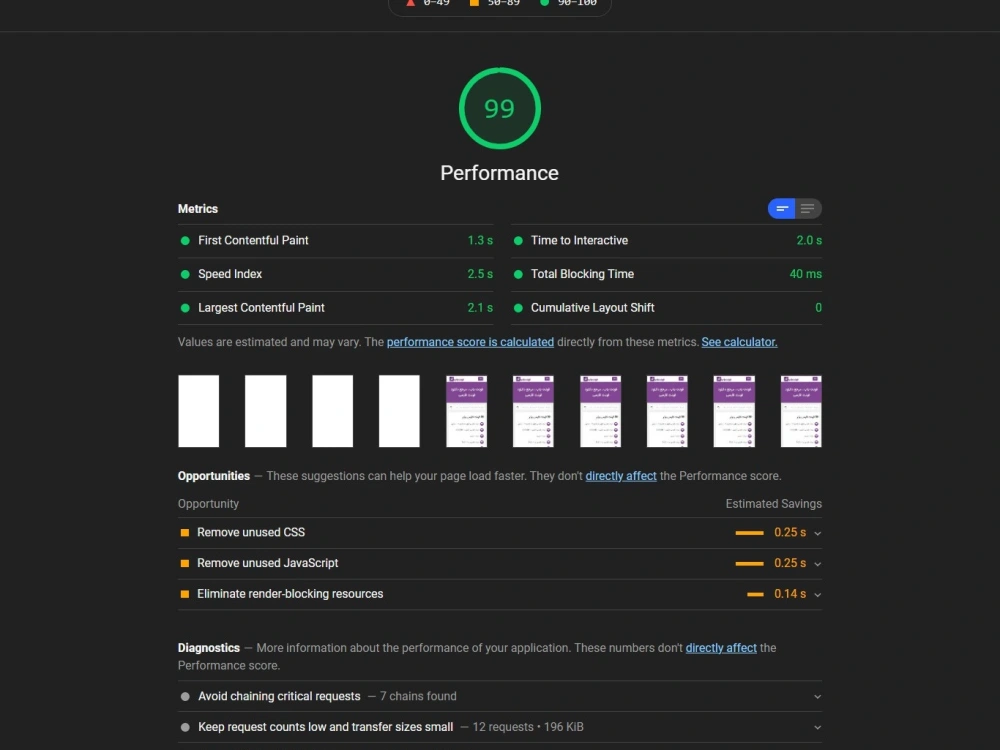The height and width of the screenshot is (750, 1000).
Task: Expand Keep request counts low chevron
Action: [x=818, y=727]
